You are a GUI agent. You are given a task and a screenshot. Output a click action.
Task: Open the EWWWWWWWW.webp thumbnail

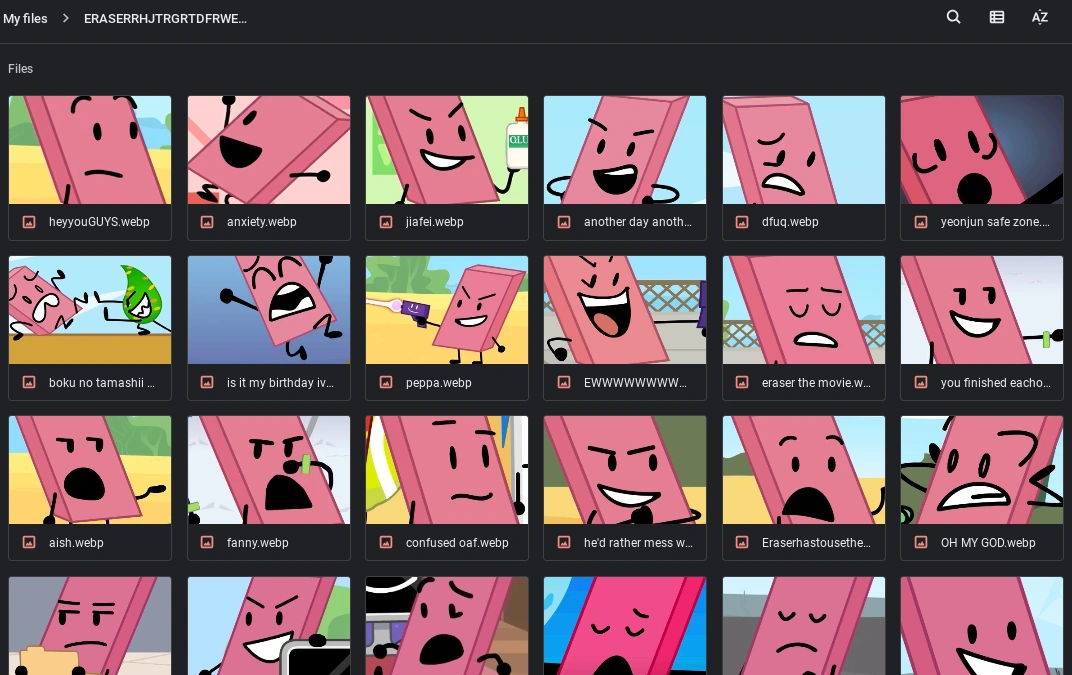624,310
